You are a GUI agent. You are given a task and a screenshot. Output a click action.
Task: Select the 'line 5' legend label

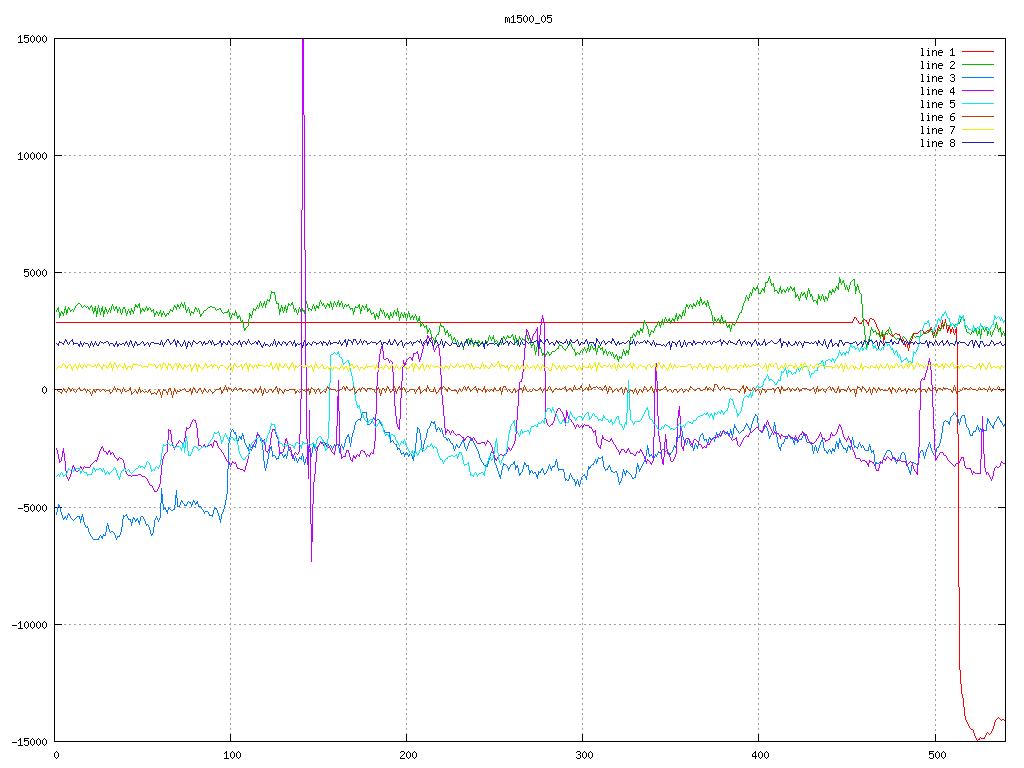(x=937, y=104)
